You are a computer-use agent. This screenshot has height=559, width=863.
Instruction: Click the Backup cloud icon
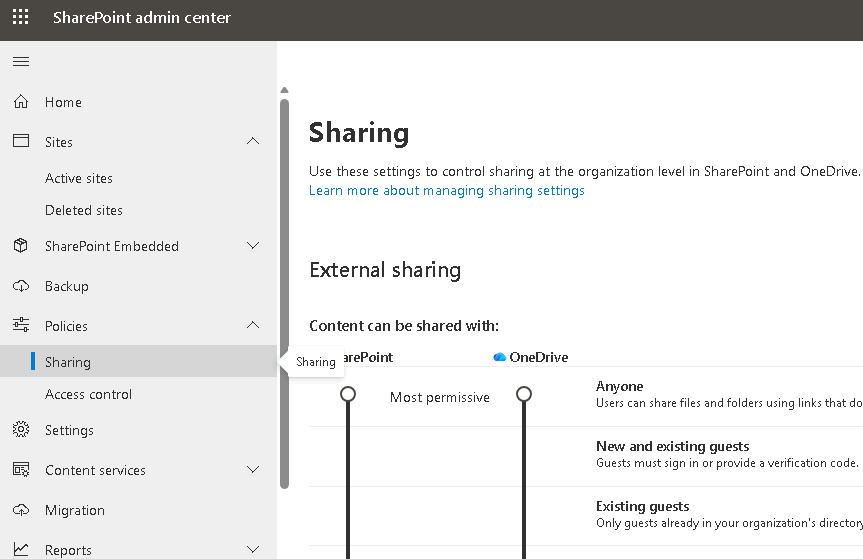point(21,286)
